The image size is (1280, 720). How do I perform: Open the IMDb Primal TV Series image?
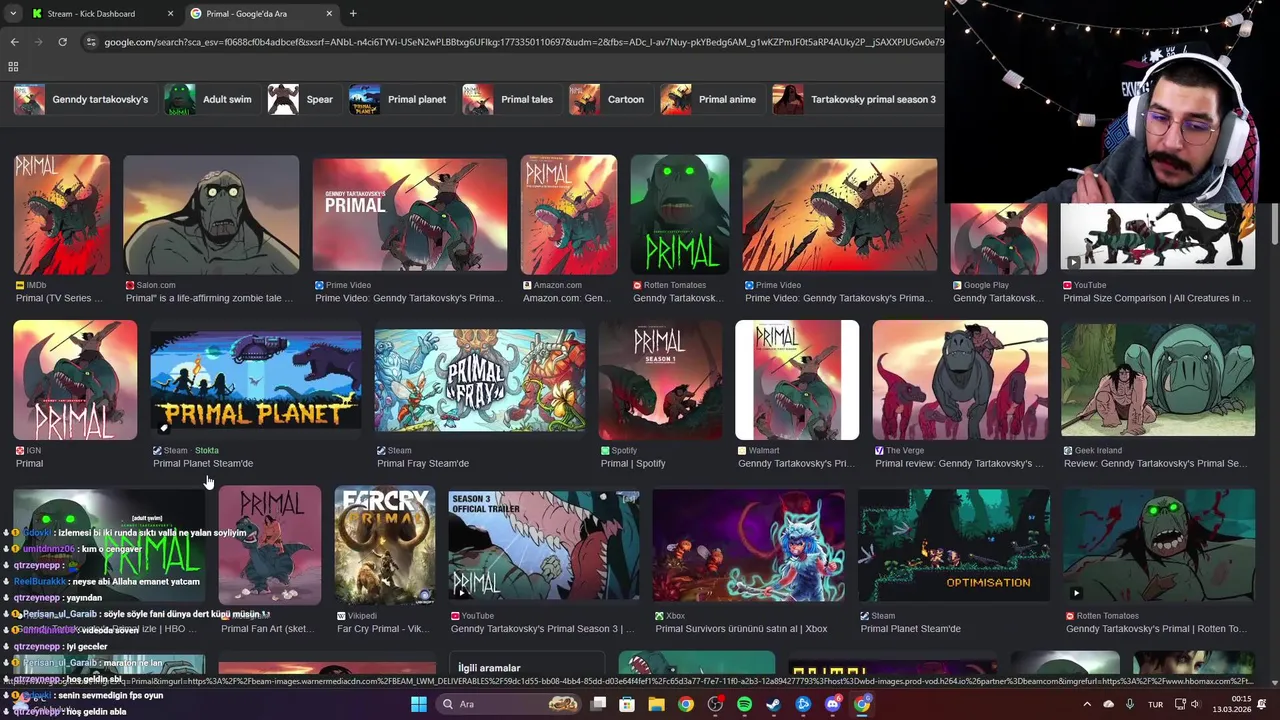coord(62,214)
